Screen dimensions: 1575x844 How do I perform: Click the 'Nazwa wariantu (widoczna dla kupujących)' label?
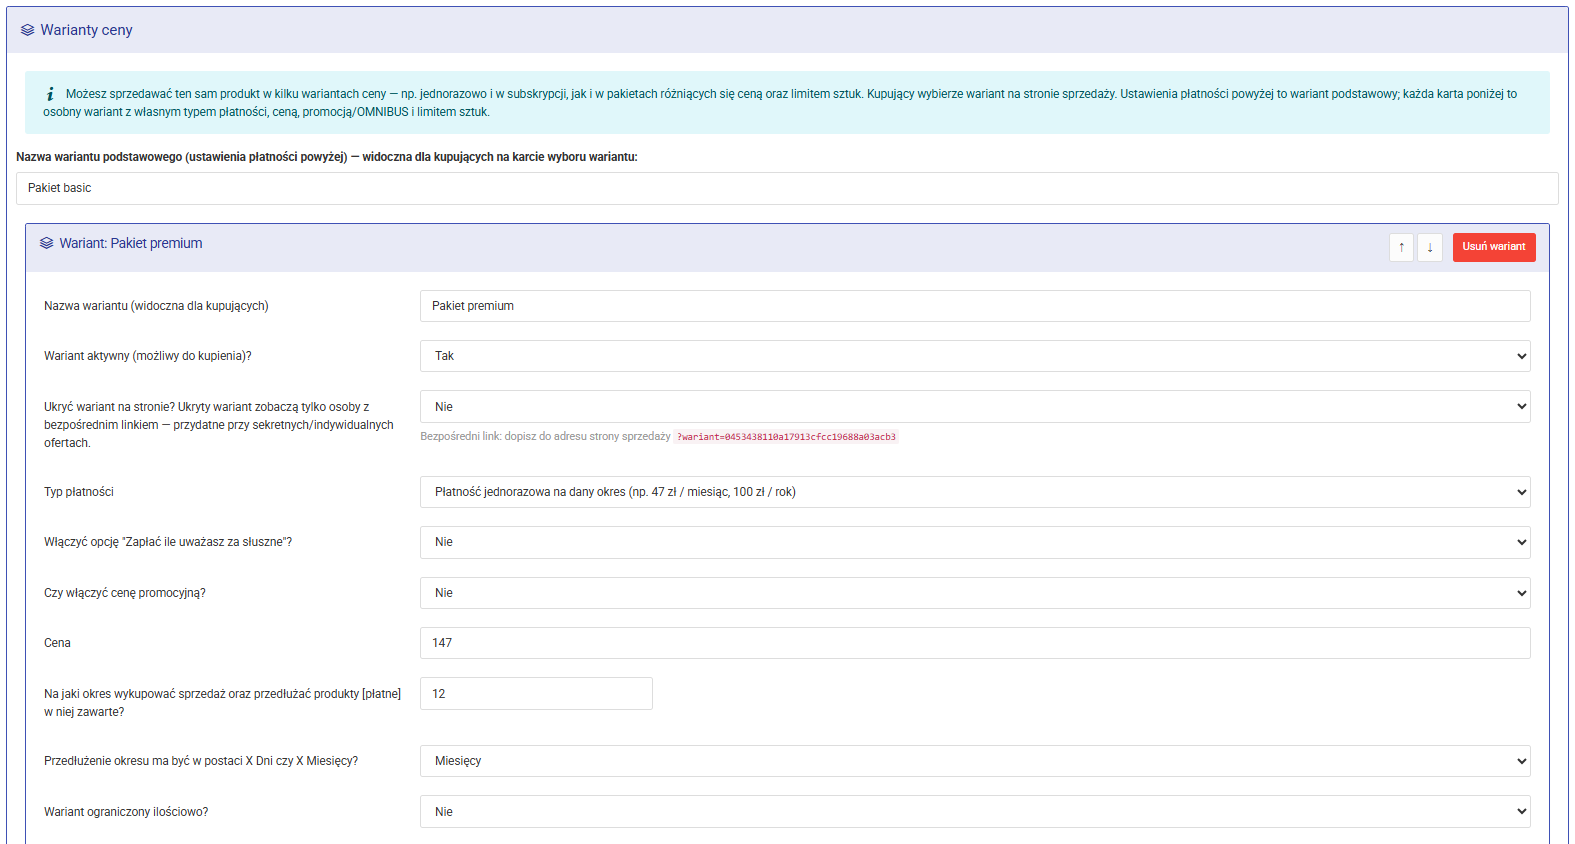pos(156,306)
